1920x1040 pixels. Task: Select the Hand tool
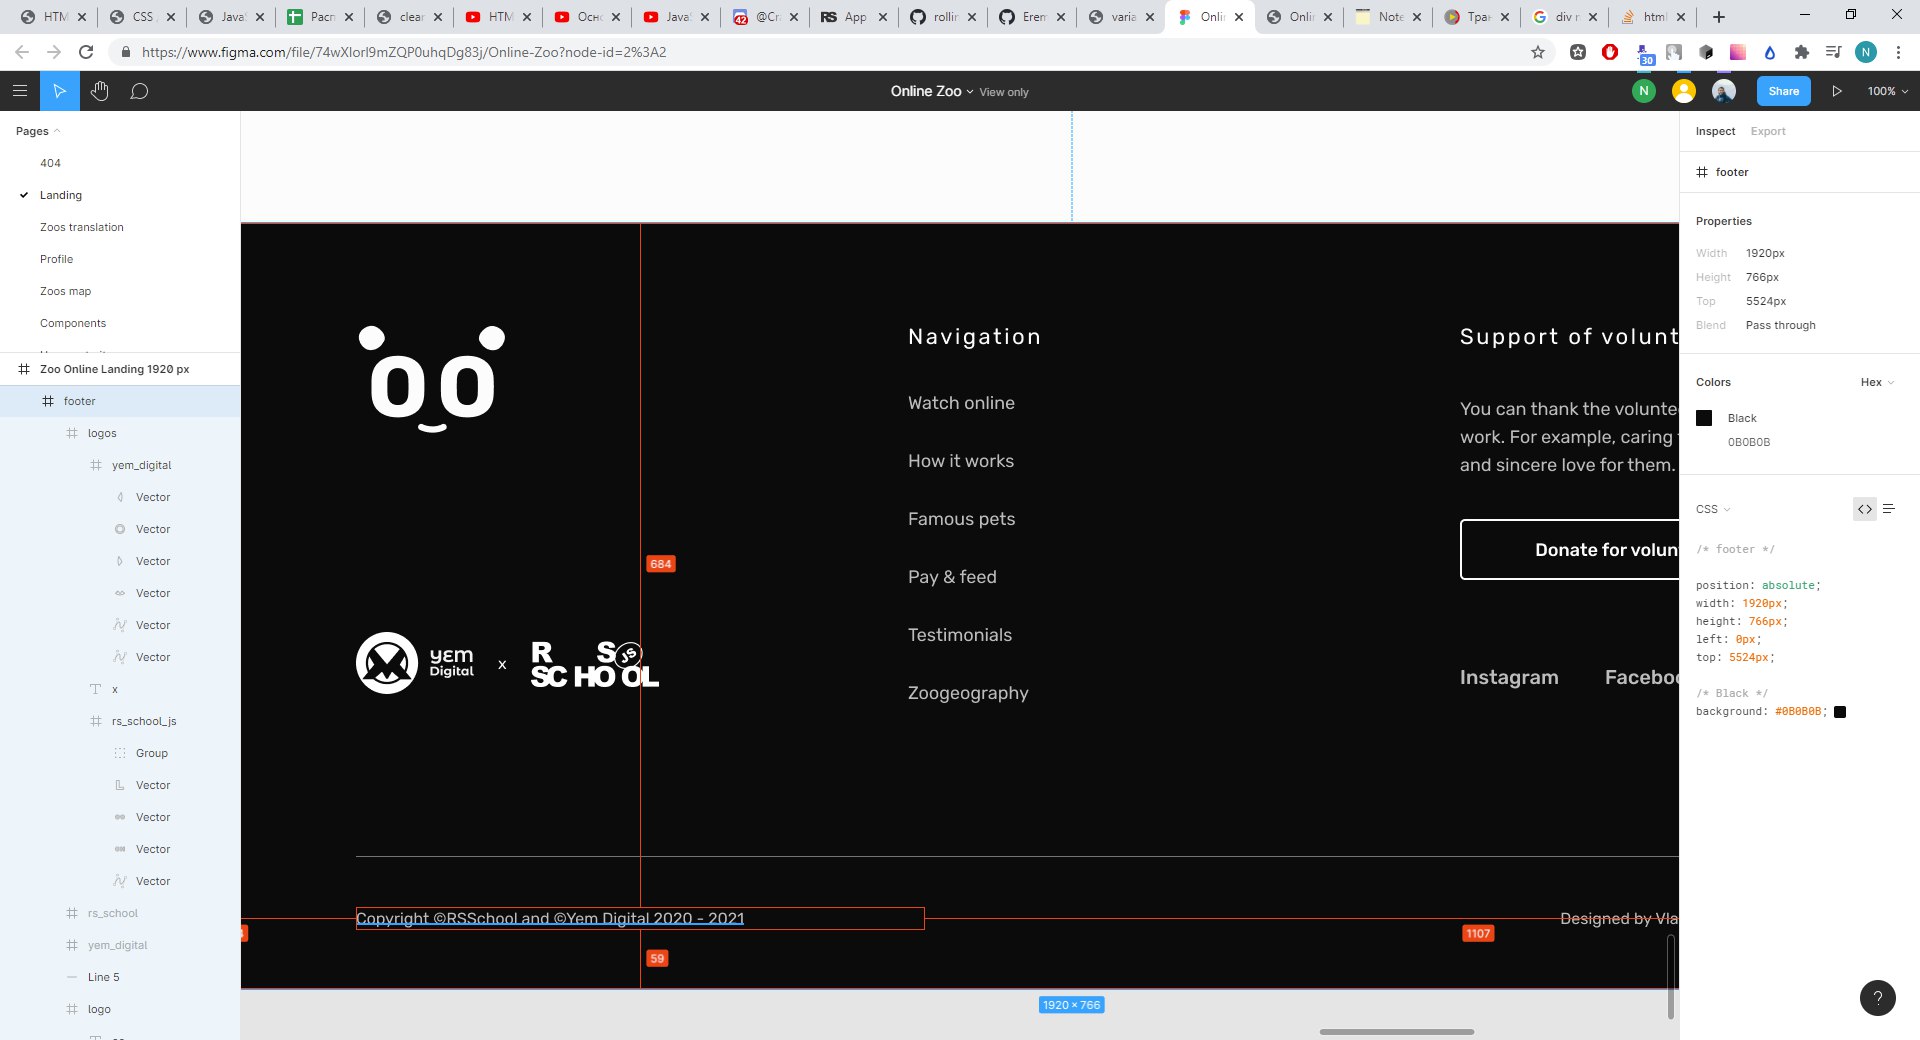click(x=100, y=91)
